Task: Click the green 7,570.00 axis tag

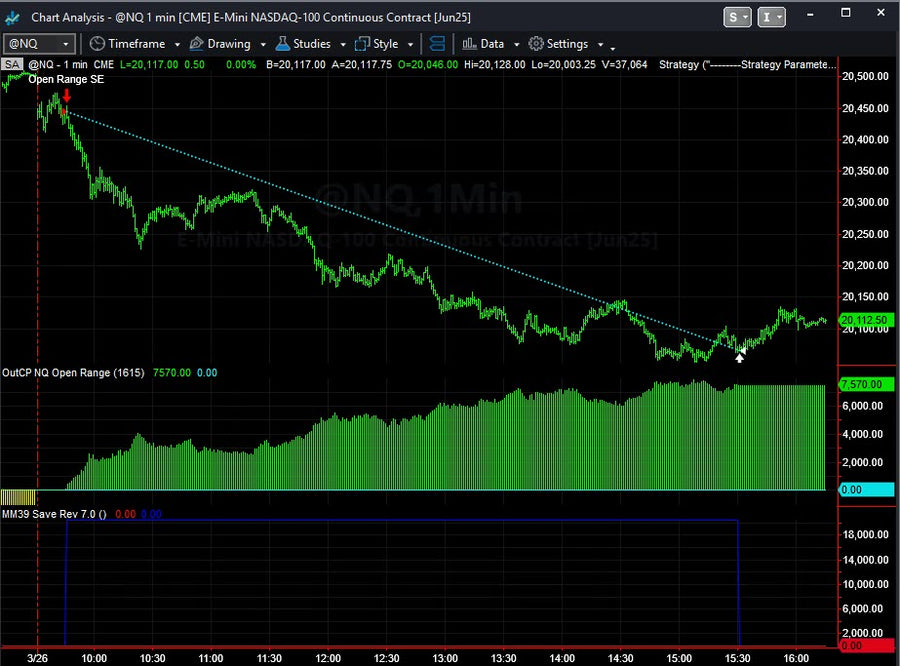Action: point(866,384)
